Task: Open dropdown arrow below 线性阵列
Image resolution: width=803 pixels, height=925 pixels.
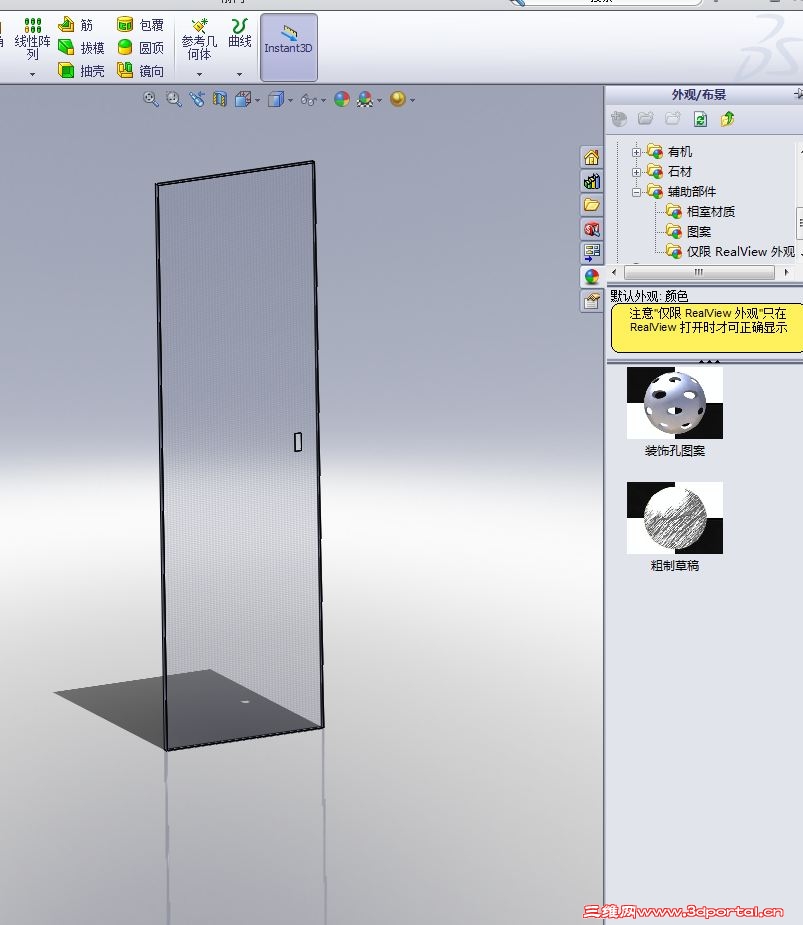Action: [32, 74]
